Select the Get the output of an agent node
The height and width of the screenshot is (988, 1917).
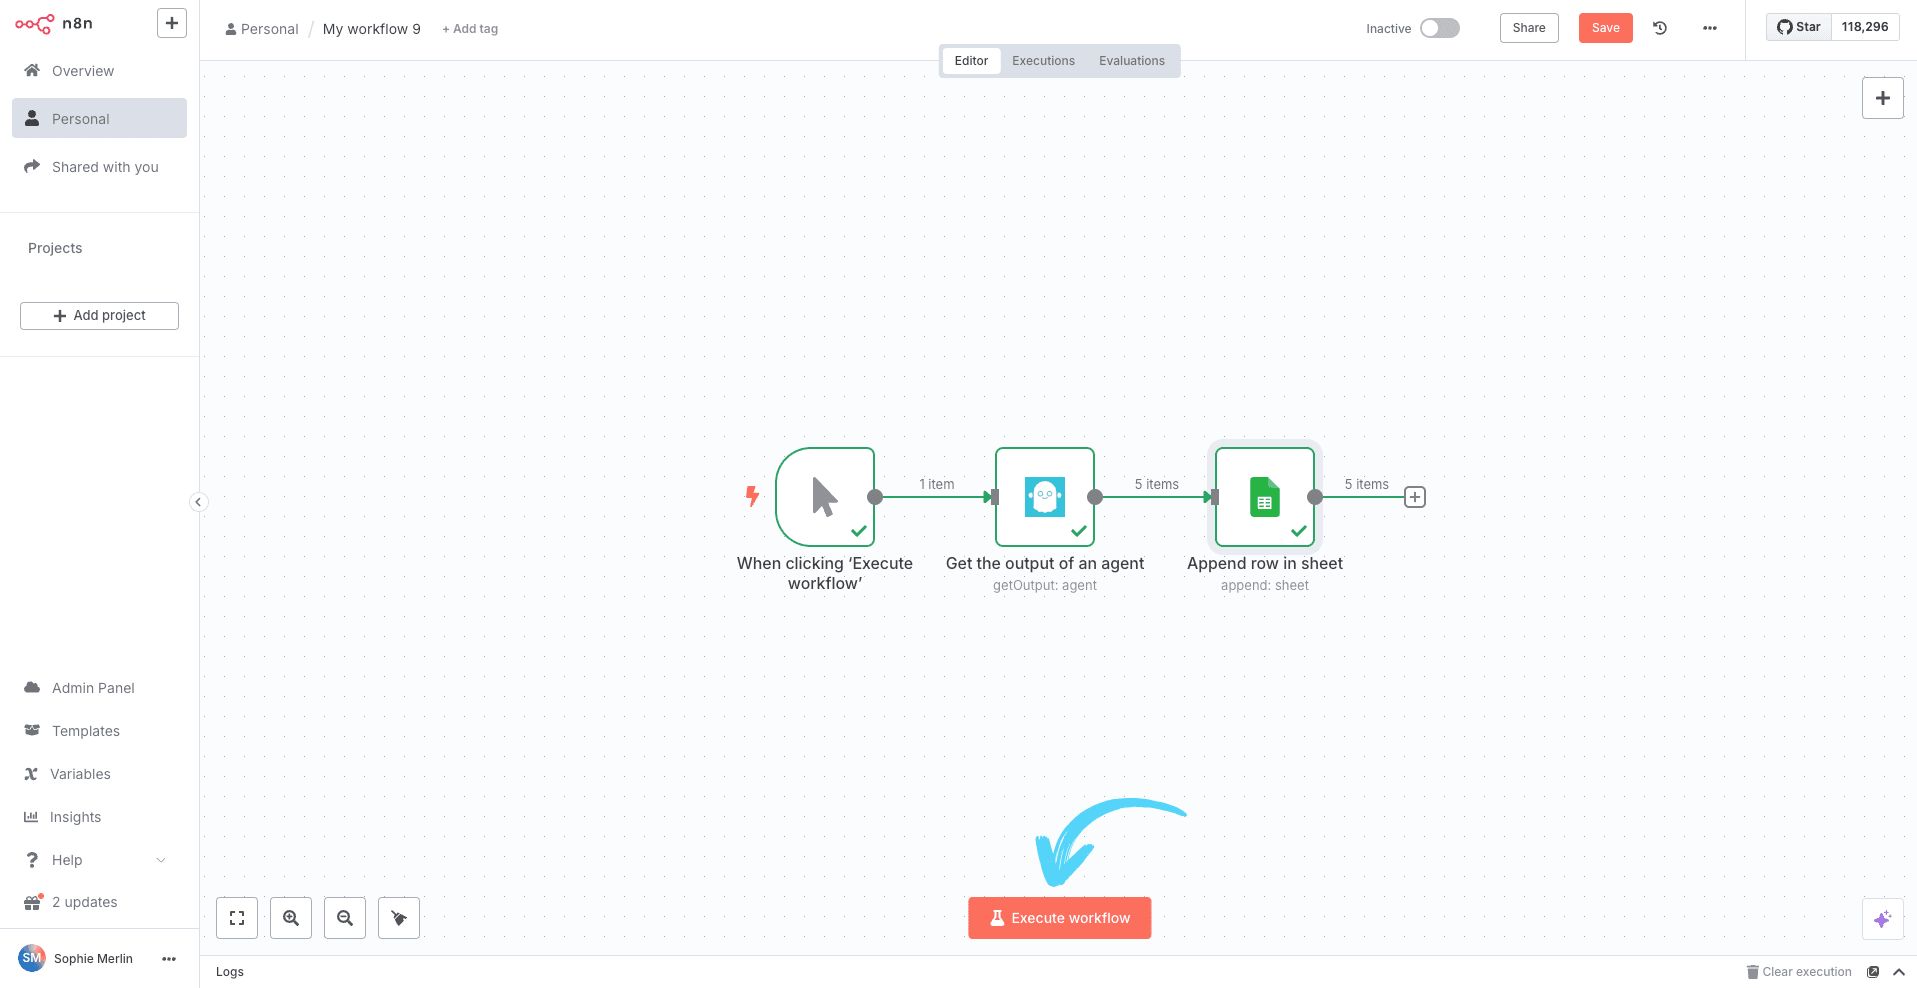tap(1045, 497)
